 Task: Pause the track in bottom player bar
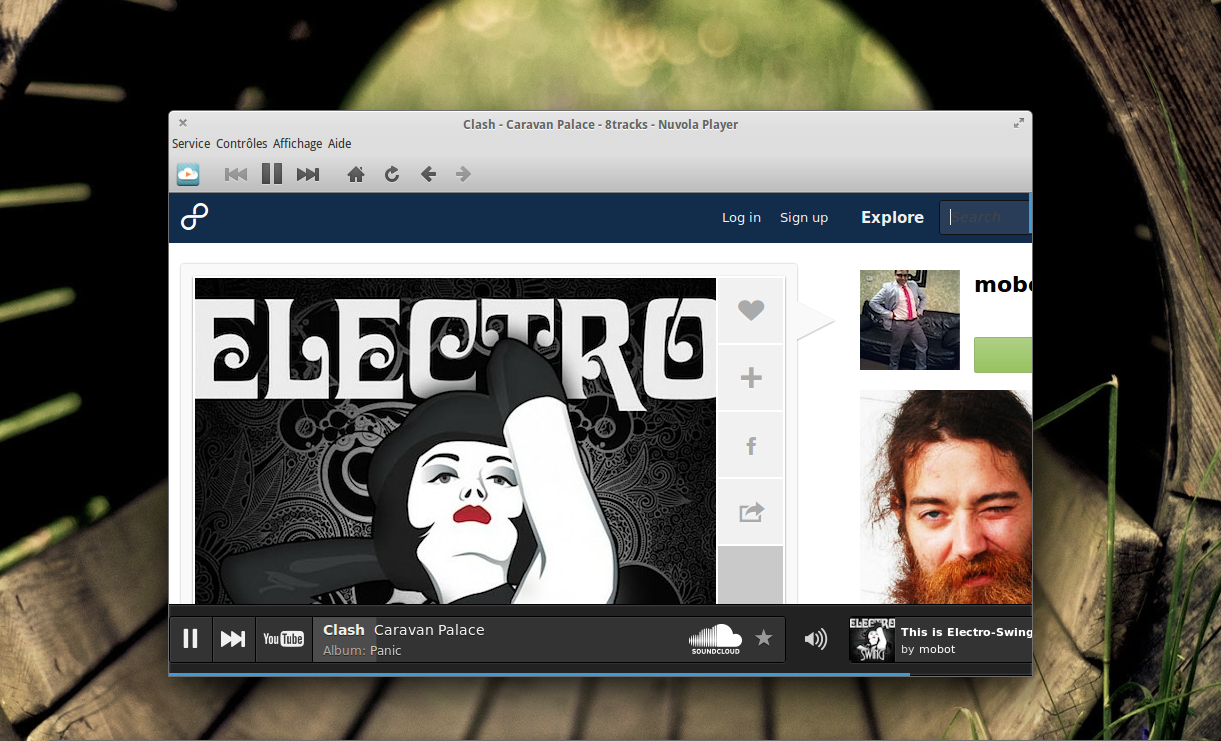pos(190,639)
